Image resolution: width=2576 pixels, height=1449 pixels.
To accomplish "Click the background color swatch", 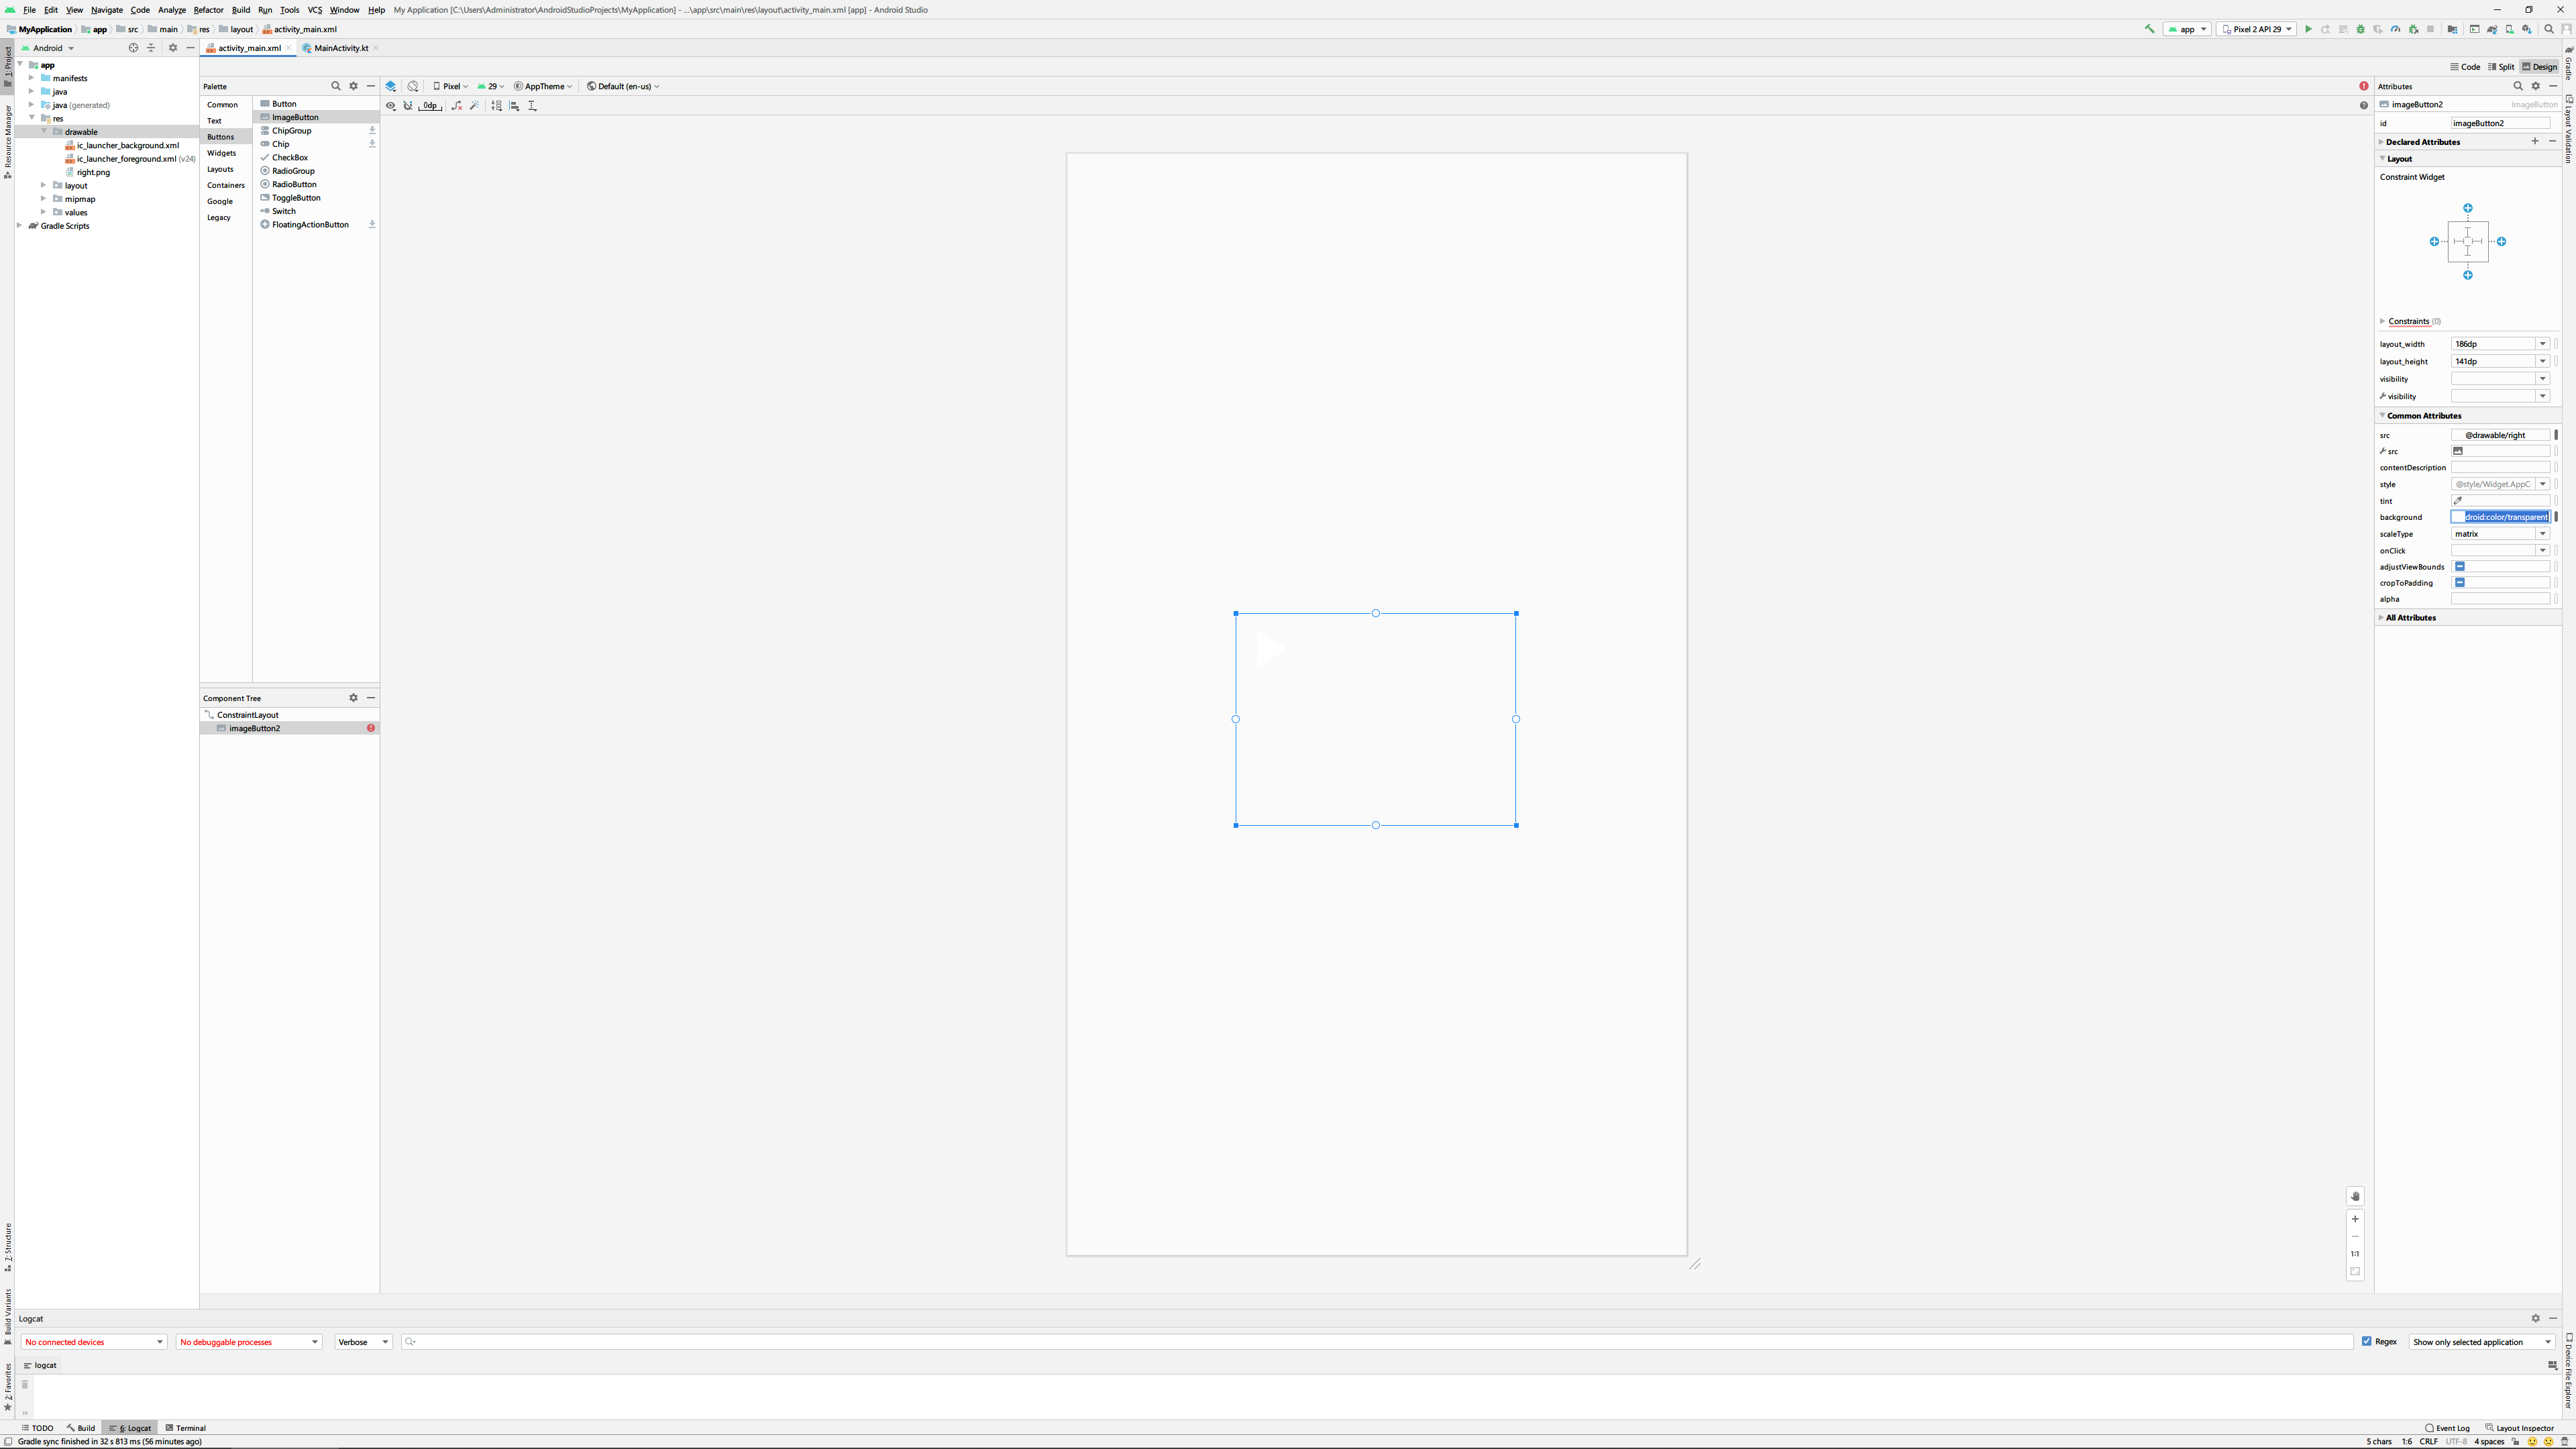I will coord(2458,517).
